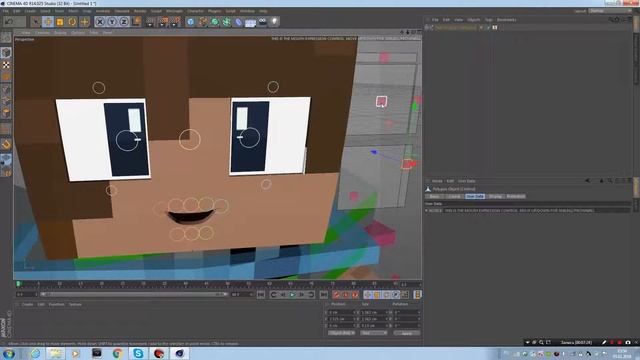
Task: Go to start of animation
Action: click(261, 295)
